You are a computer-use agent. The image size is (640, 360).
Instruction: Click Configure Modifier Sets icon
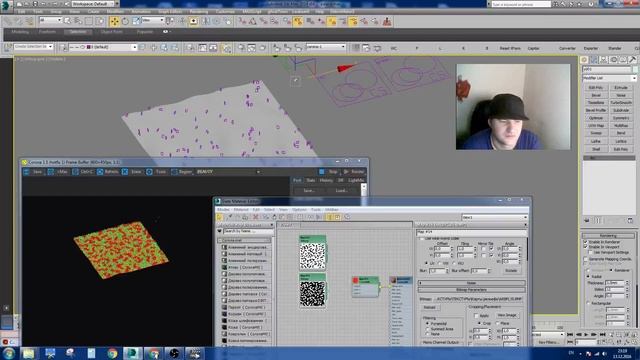[x=630, y=220]
